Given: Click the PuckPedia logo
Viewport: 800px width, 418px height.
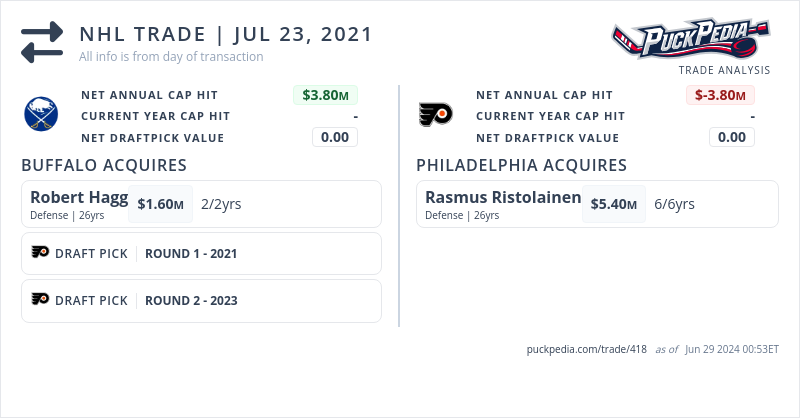Looking at the screenshot, I should 690,40.
